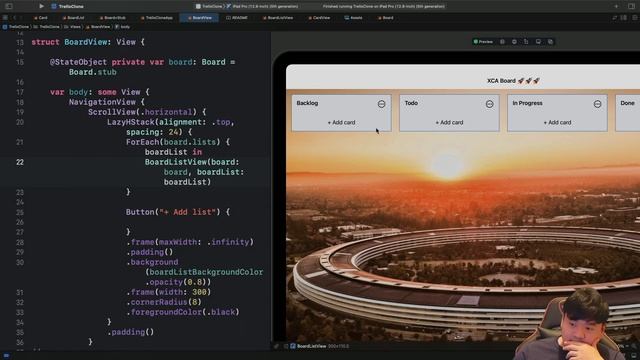
Task: Switch to the Board+Stub tab
Action: (112, 18)
